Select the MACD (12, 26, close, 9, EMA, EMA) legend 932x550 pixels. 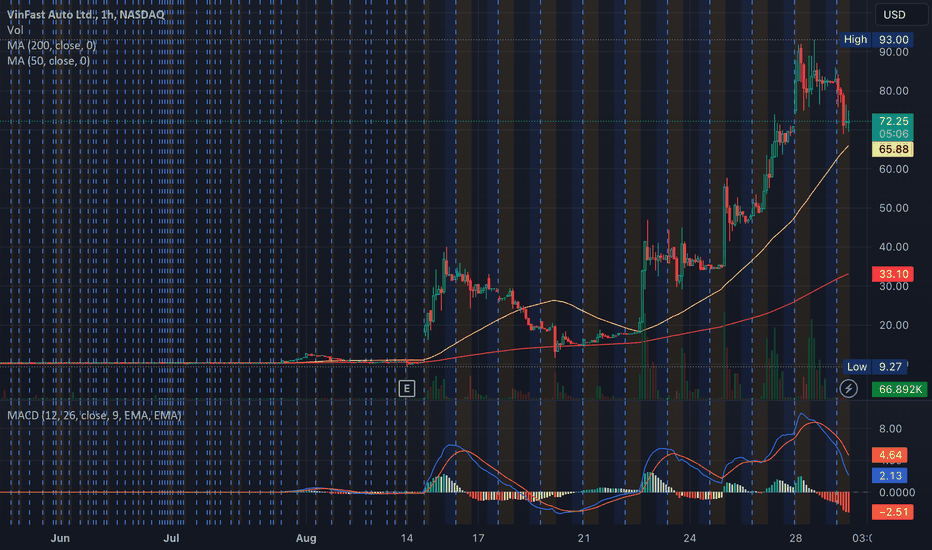point(94,415)
